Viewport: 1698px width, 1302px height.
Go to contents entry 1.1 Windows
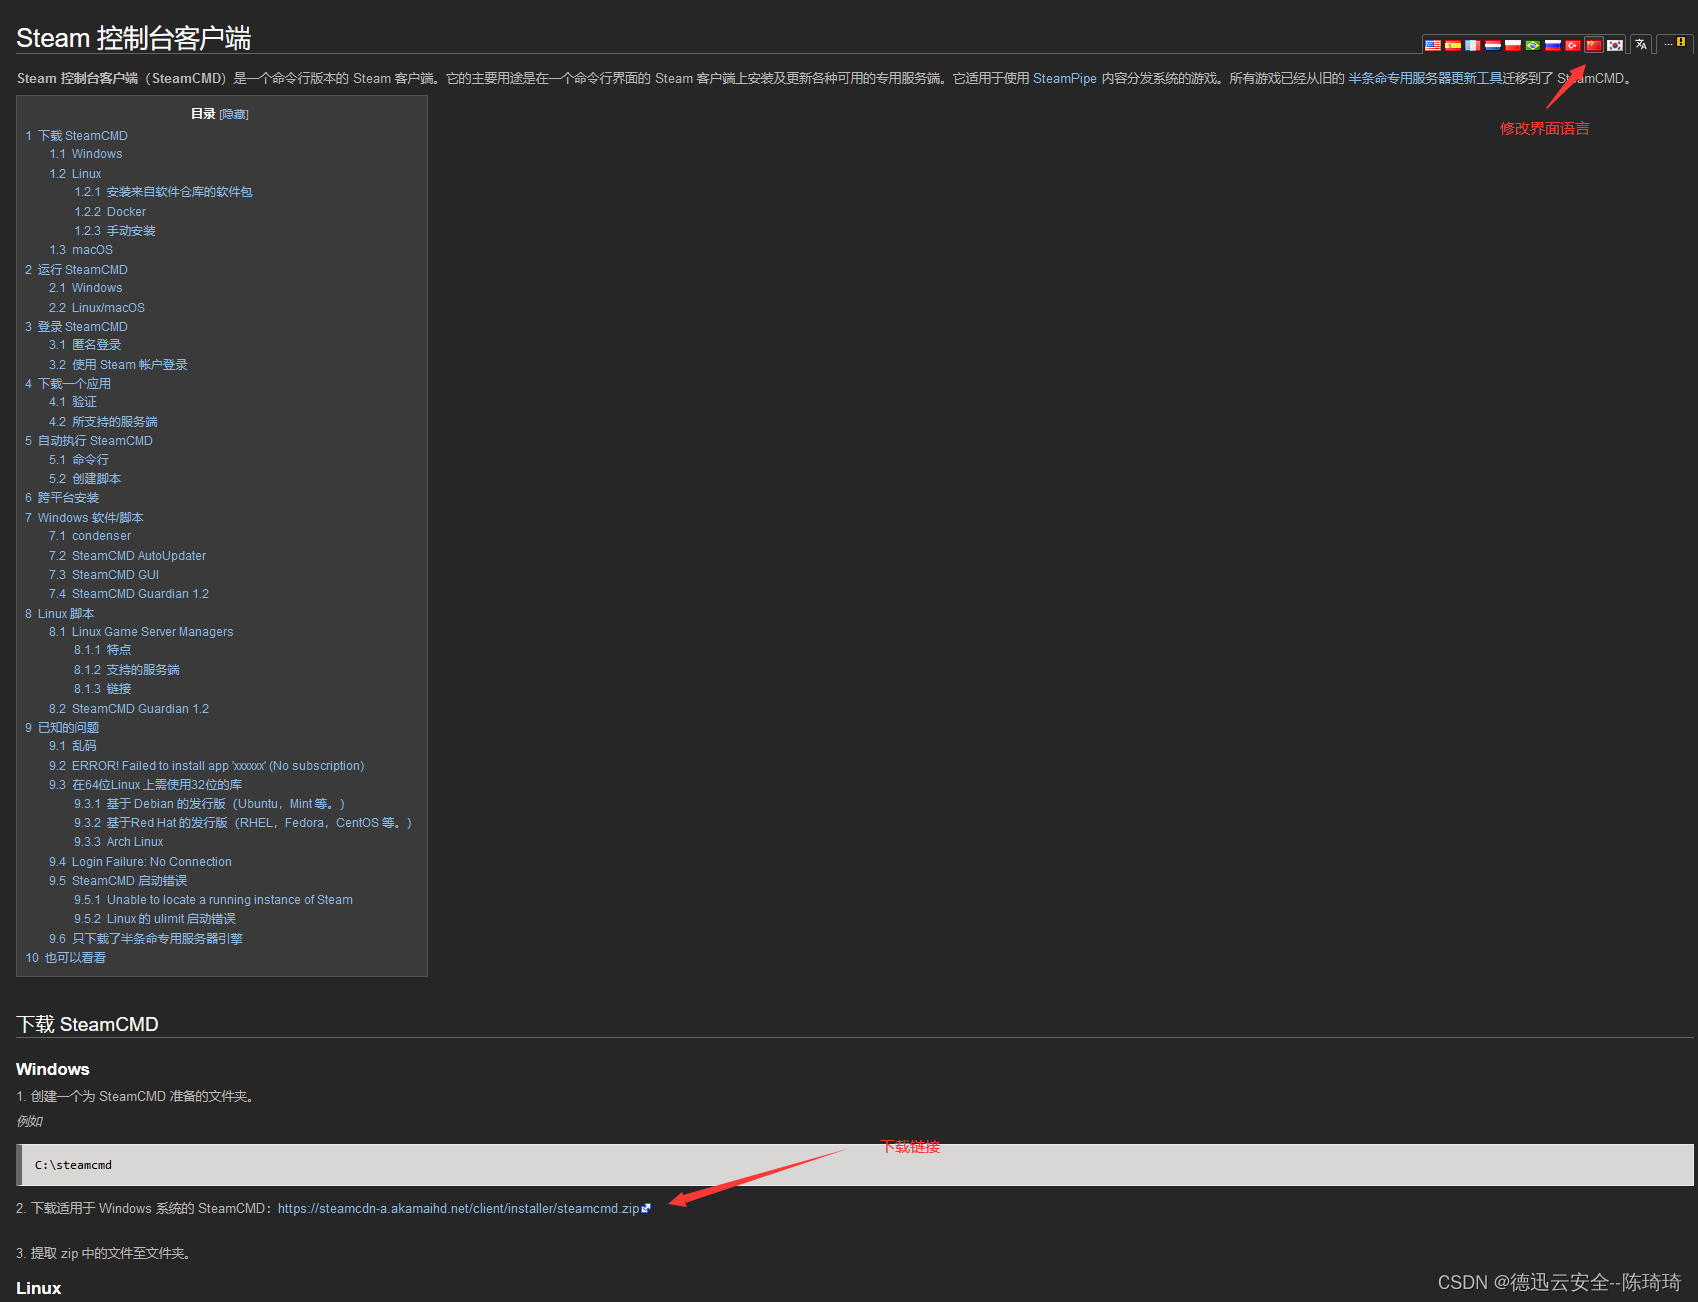tap(86, 154)
